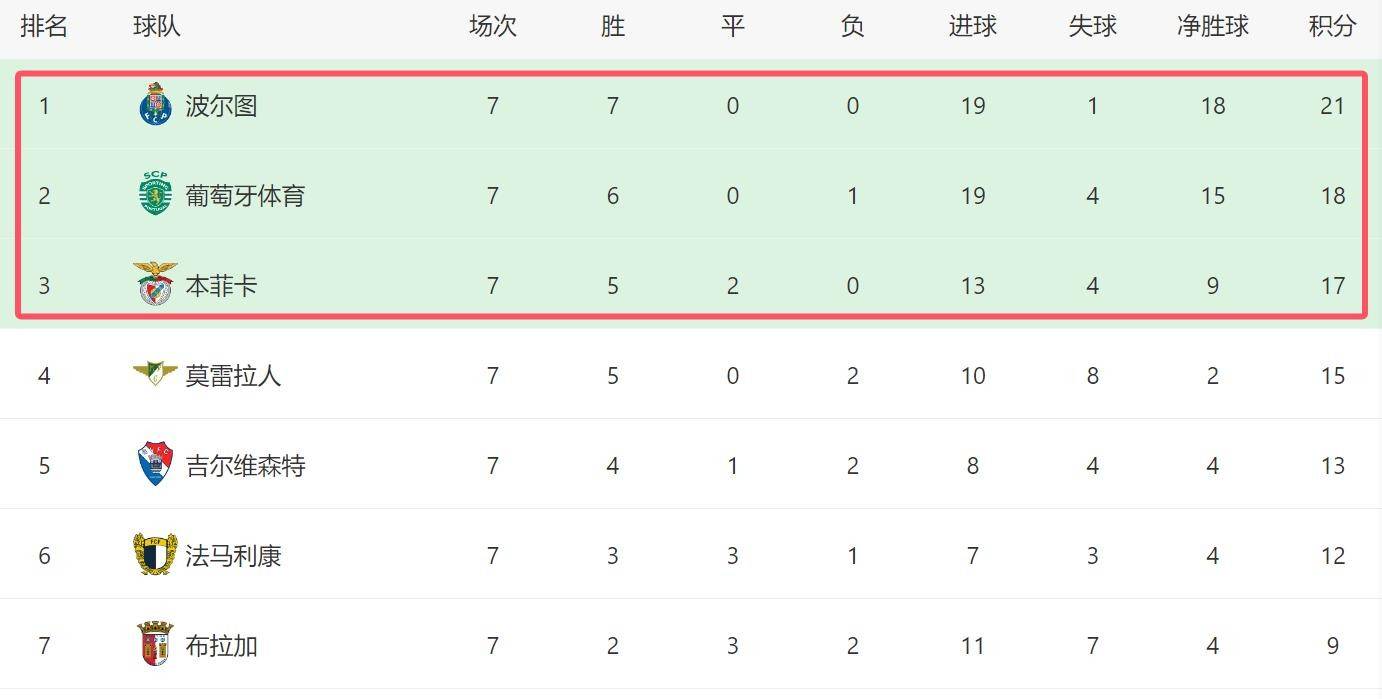Click the 进球 column header
The image size is (1382, 699).
[x=972, y=27]
